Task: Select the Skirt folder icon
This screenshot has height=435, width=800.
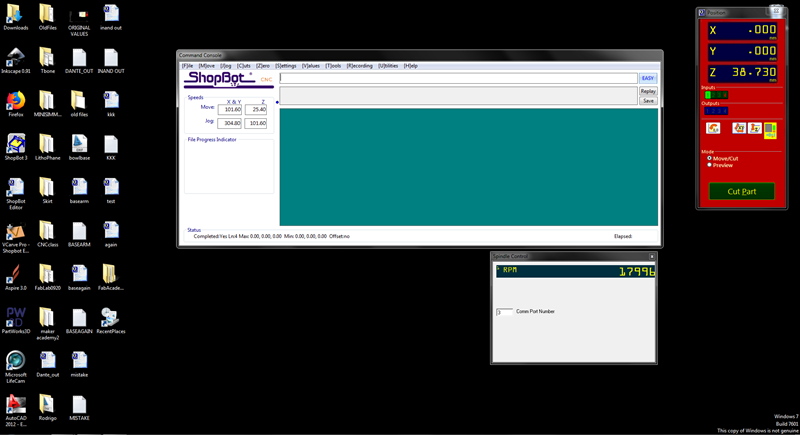Action: tap(47, 191)
